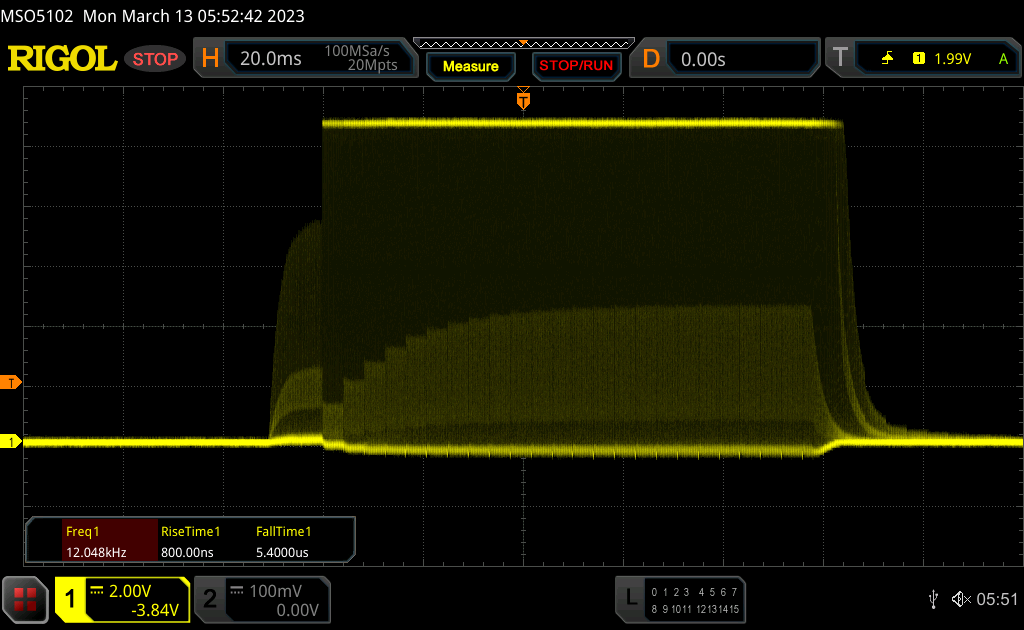This screenshot has width=1024, height=630.
Task: Toggle channel 1 with the yellow button
Action: (x=71, y=599)
